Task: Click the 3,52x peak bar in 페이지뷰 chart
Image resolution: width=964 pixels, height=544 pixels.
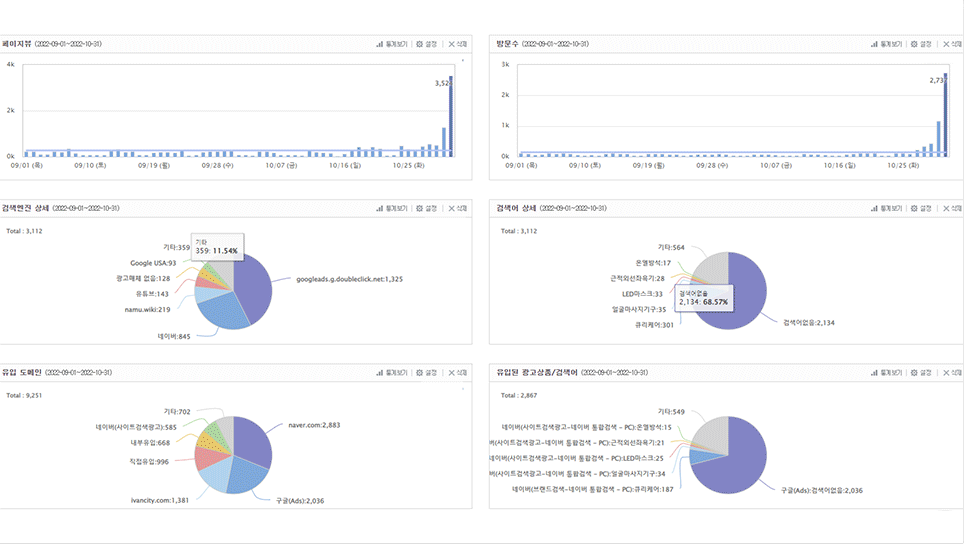Action: tap(451, 116)
